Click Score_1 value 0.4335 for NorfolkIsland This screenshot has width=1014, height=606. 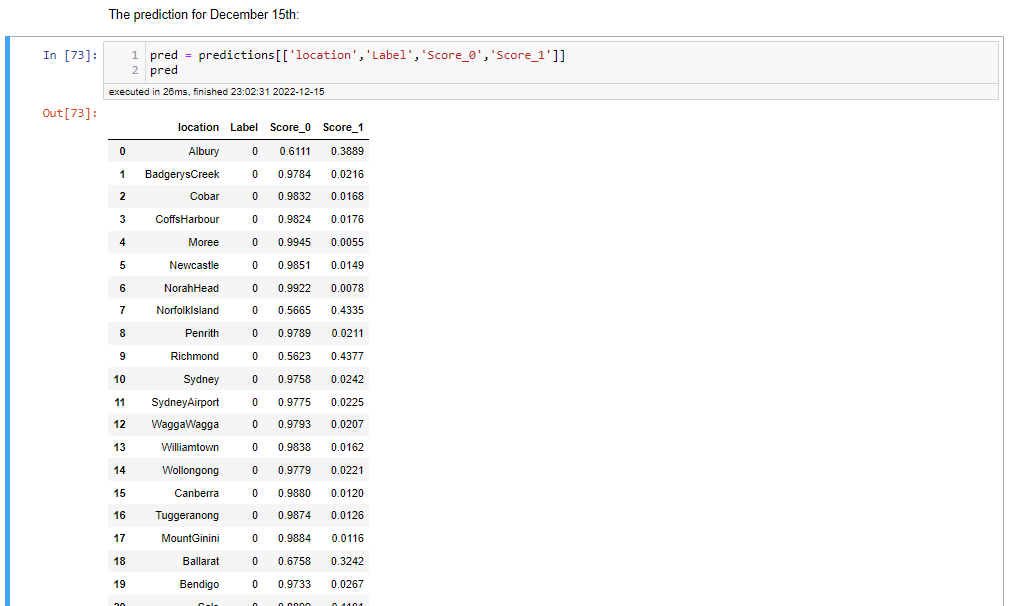[x=347, y=310]
